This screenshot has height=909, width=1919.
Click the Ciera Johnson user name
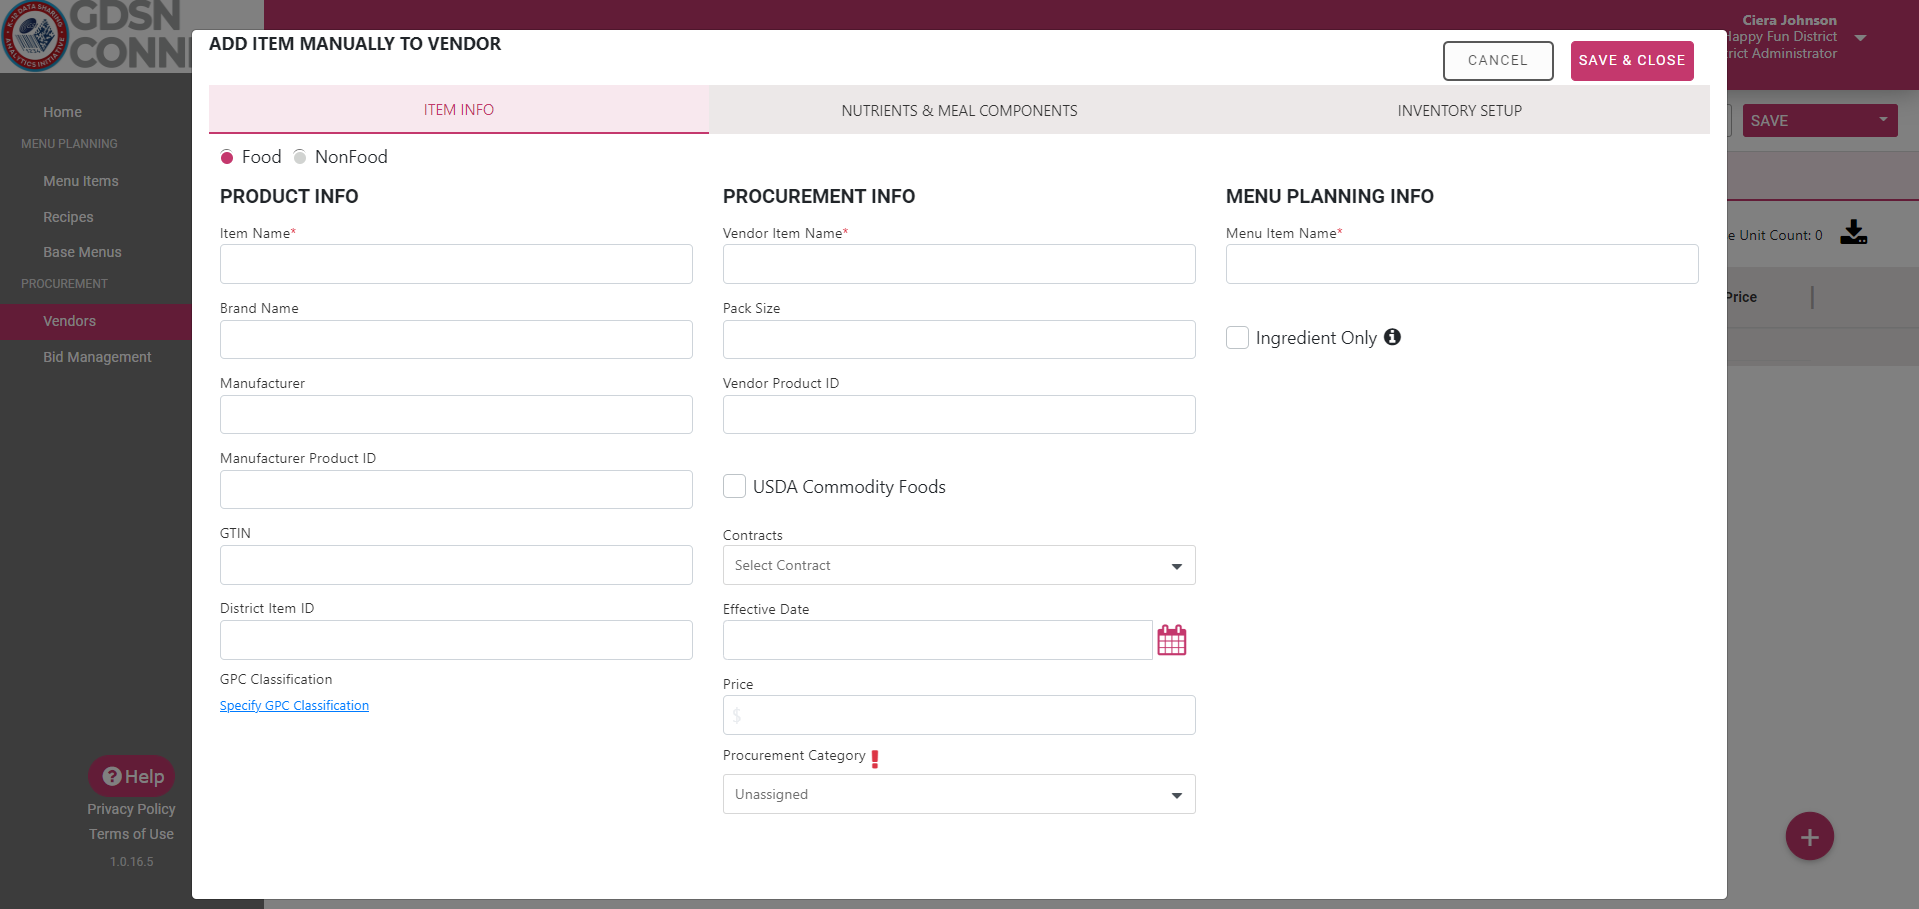click(1789, 20)
